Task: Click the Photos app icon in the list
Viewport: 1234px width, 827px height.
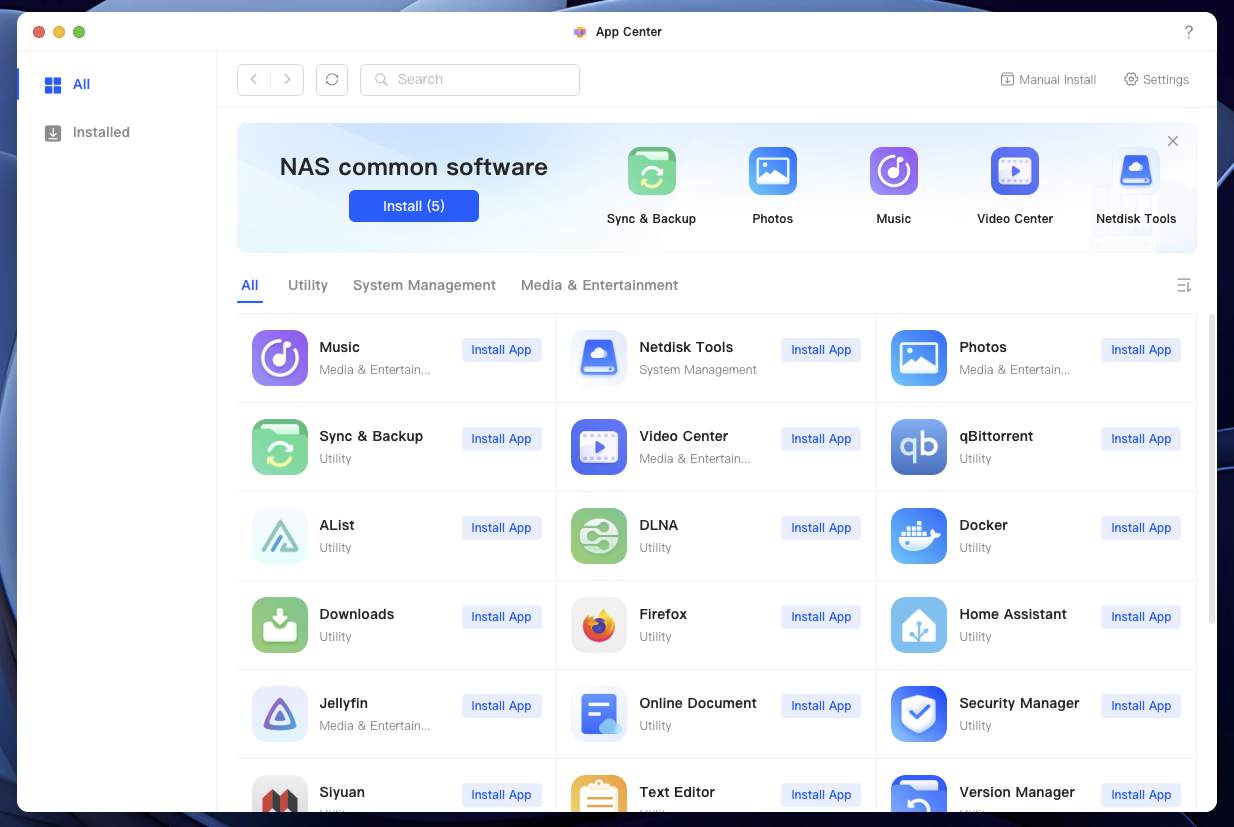Action: click(919, 358)
